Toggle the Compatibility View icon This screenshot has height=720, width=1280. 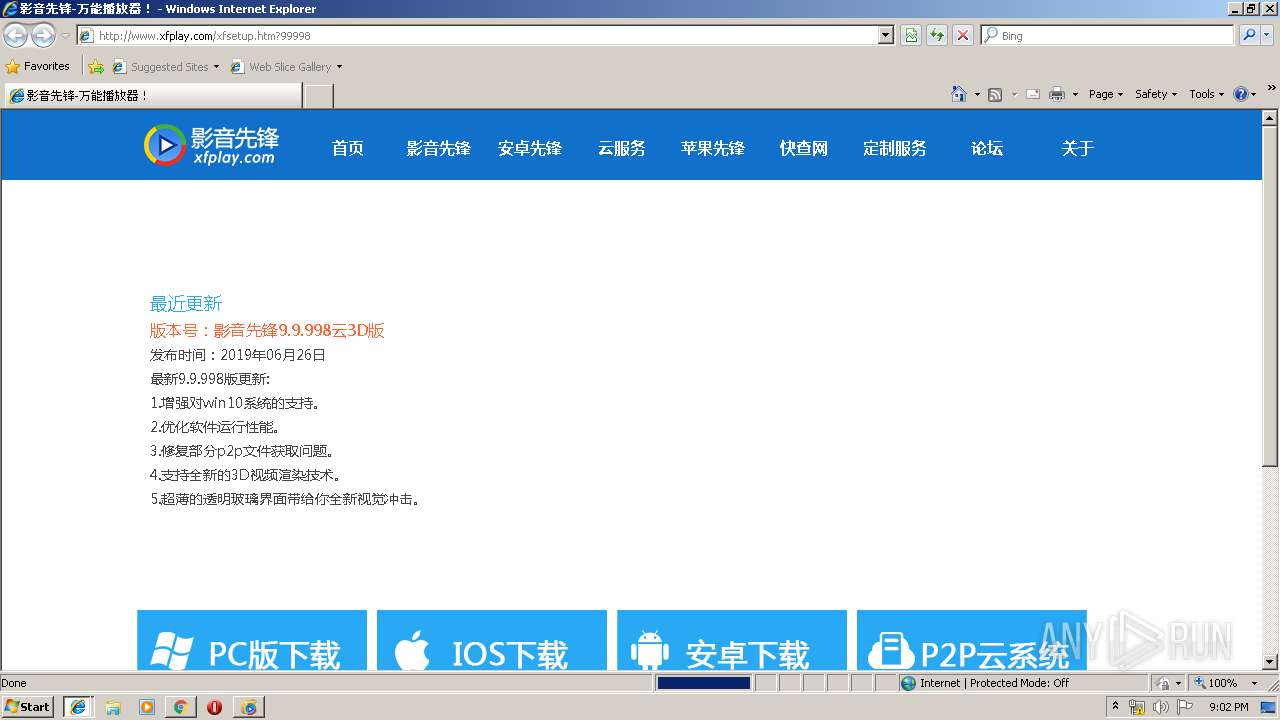coord(911,35)
